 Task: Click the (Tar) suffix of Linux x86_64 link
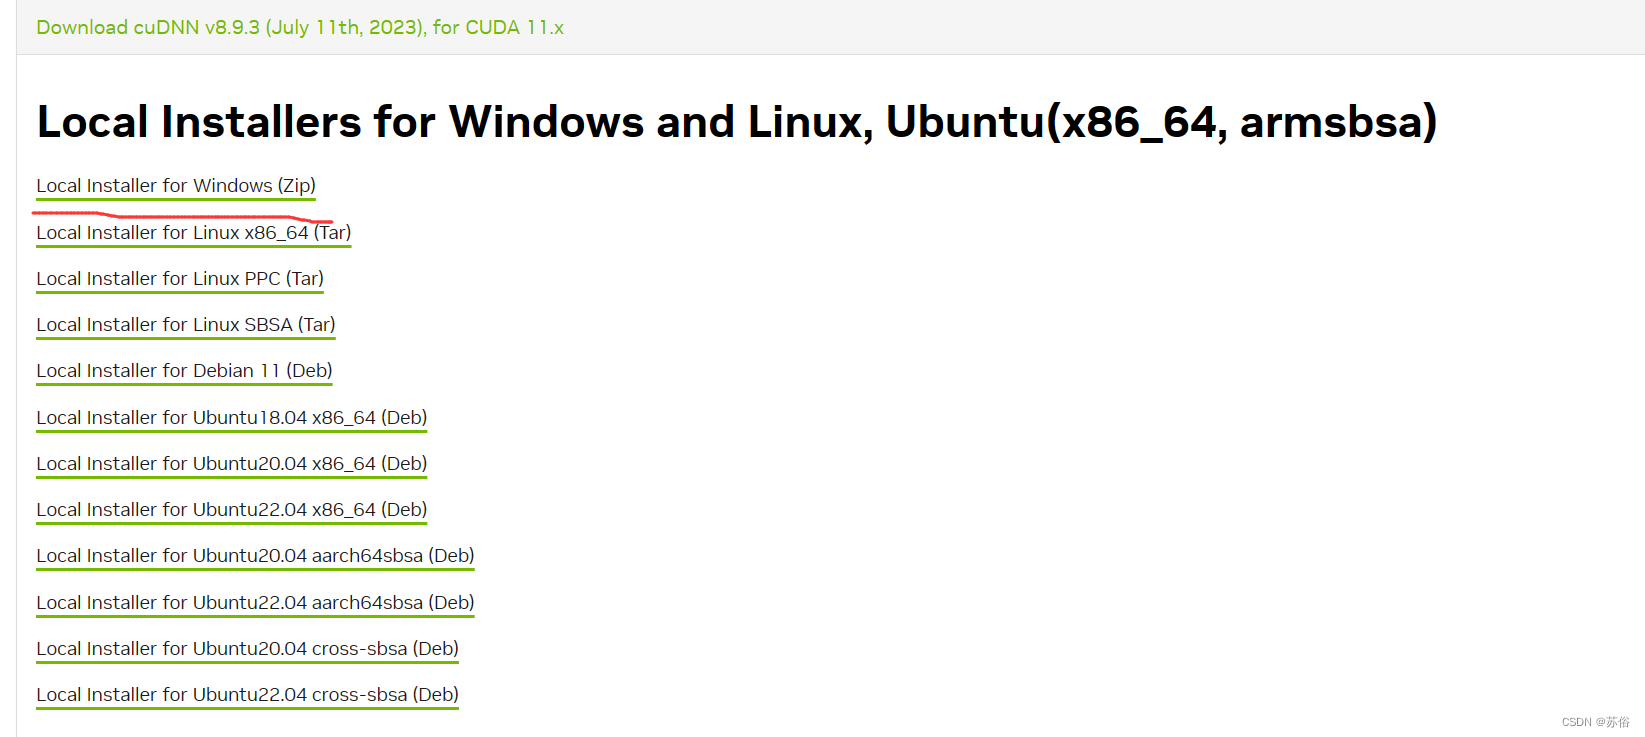pyautogui.click(x=332, y=232)
